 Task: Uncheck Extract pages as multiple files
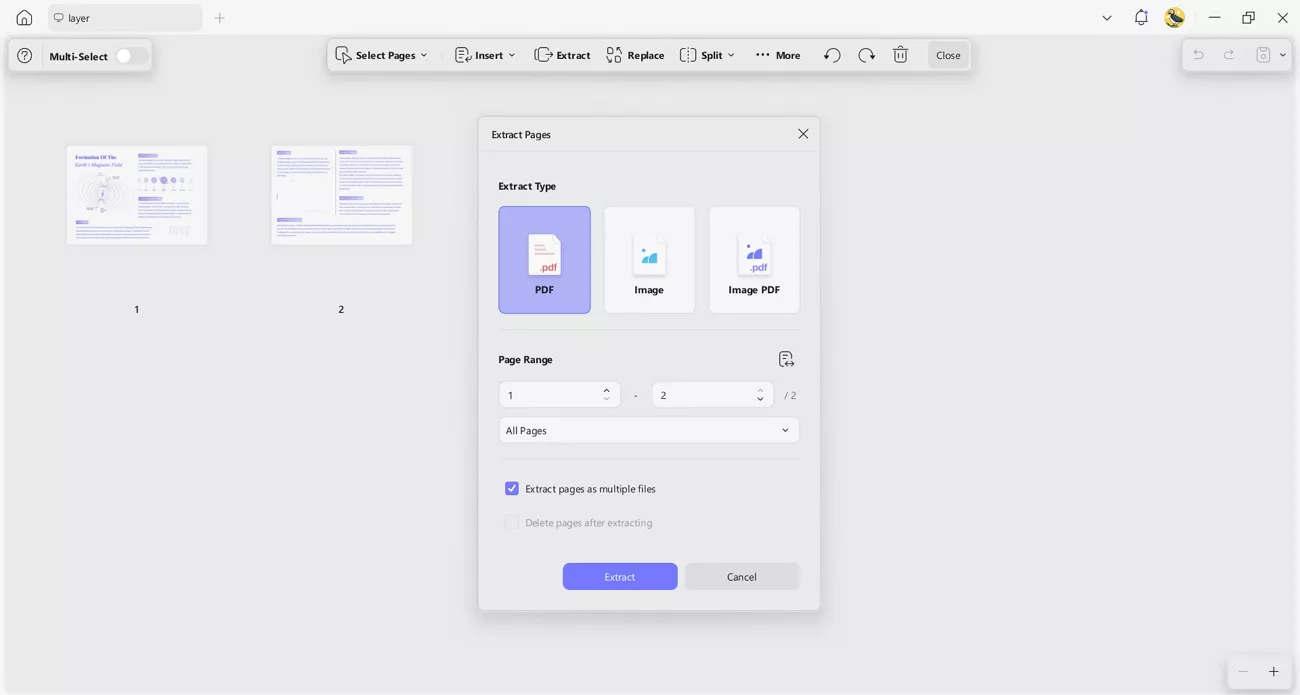(512, 488)
